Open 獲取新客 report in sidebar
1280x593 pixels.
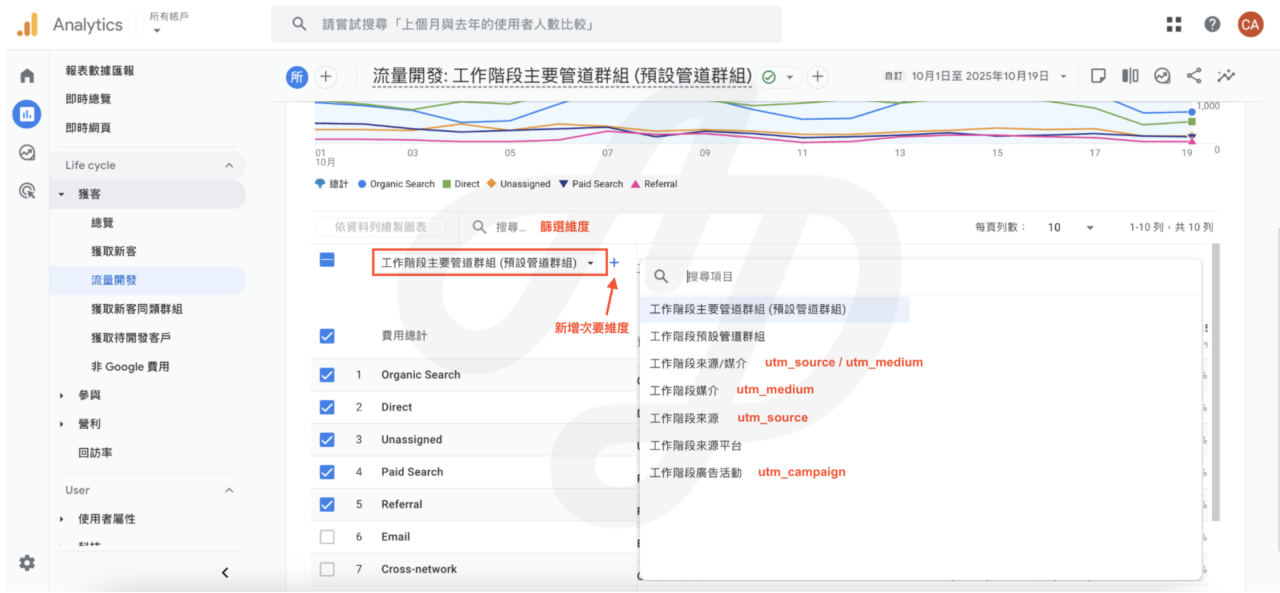click(x=114, y=251)
